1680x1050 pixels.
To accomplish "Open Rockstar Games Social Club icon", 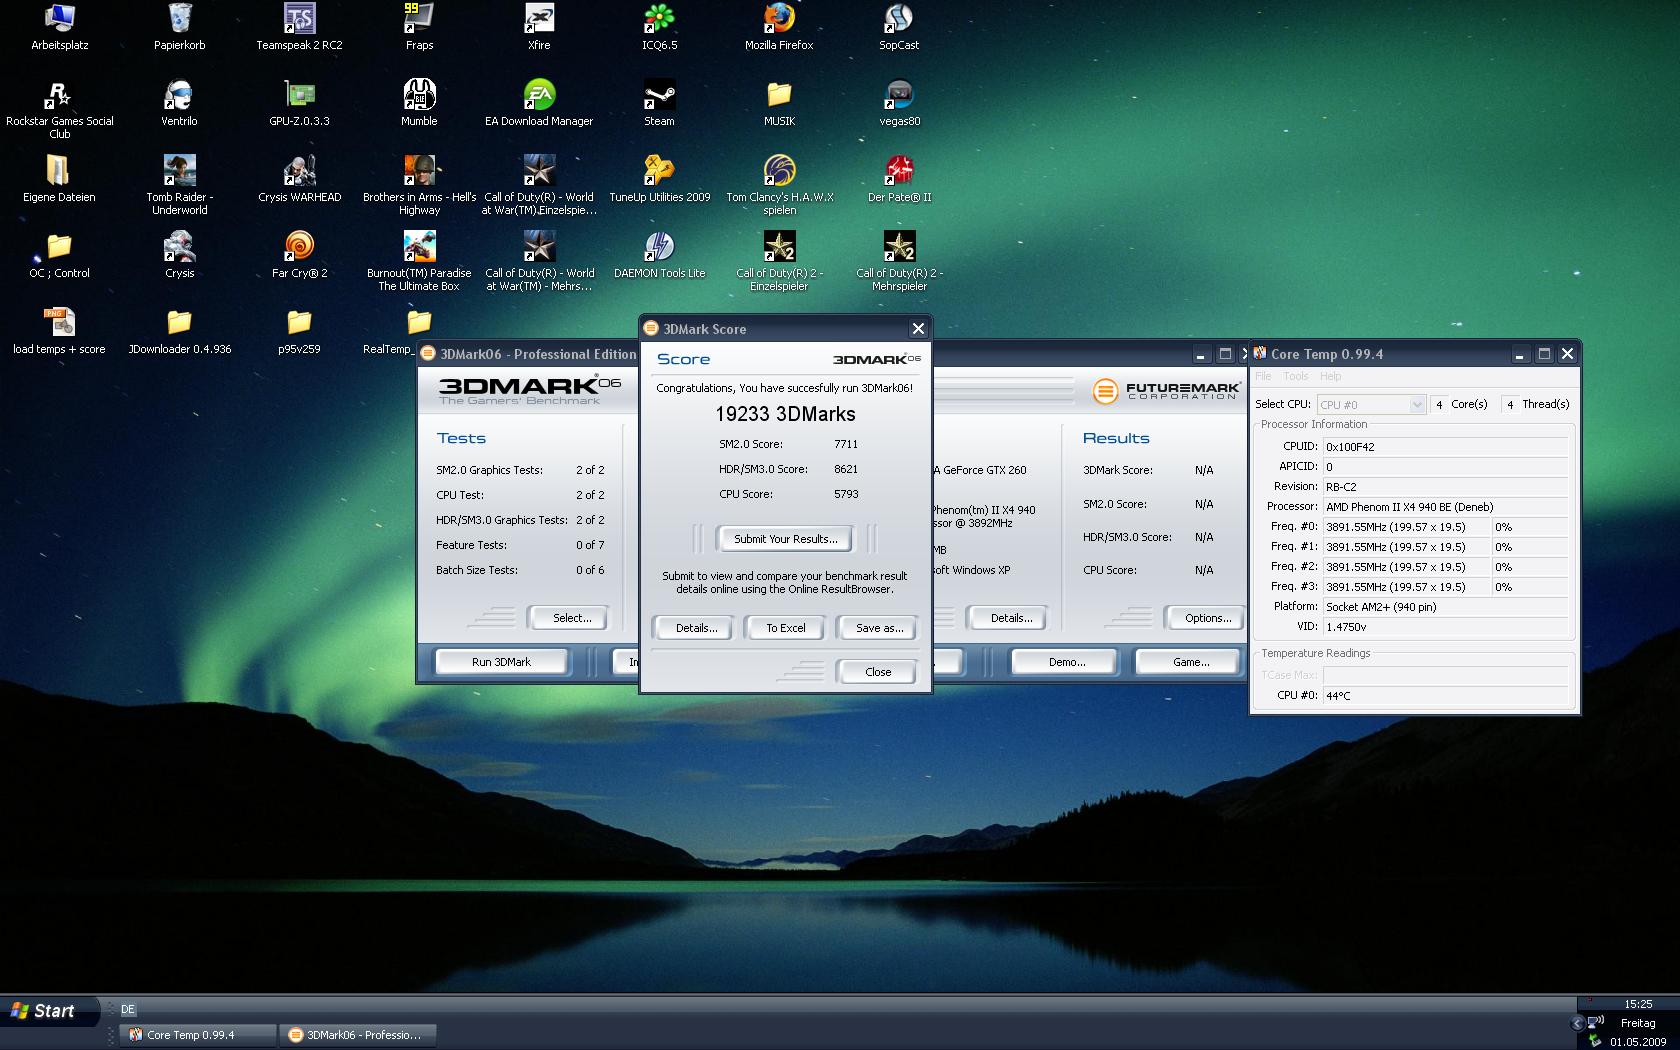I will tap(59, 109).
